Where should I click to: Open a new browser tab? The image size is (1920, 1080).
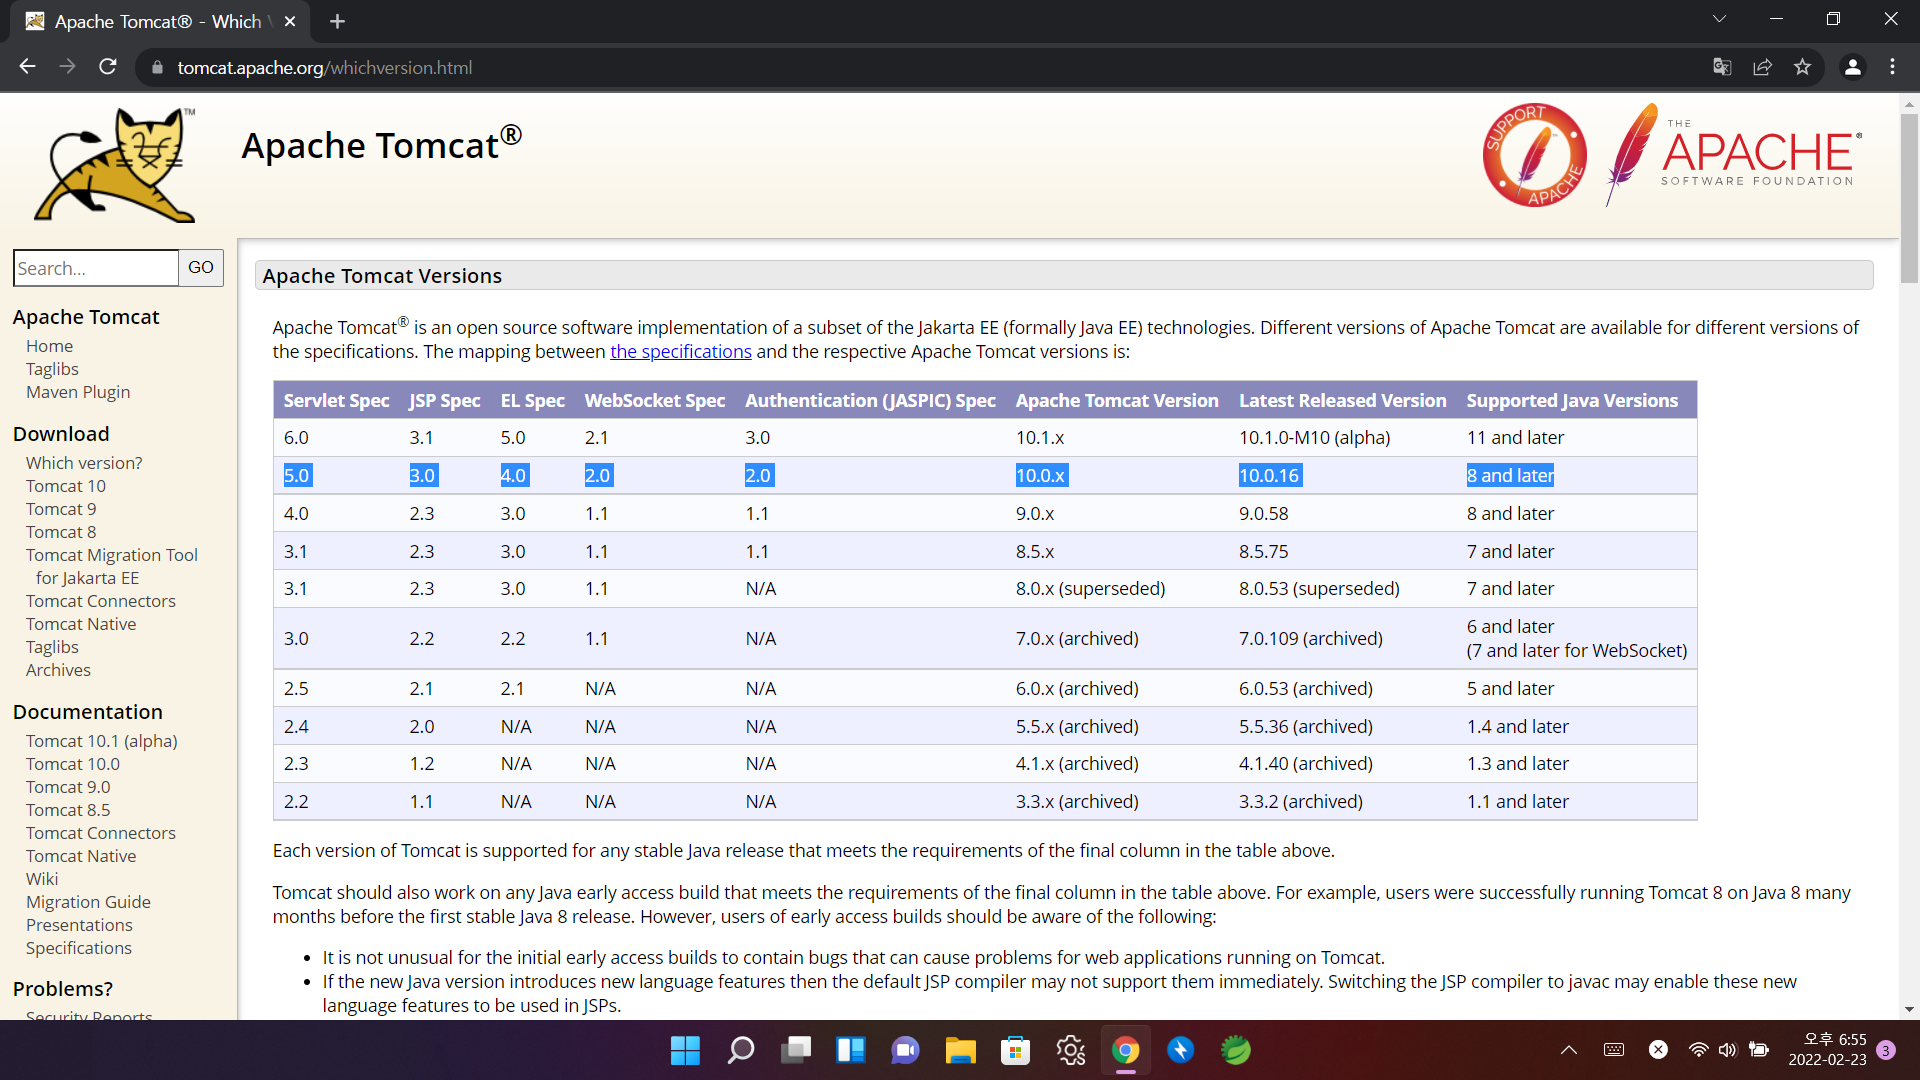pyautogui.click(x=337, y=21)
